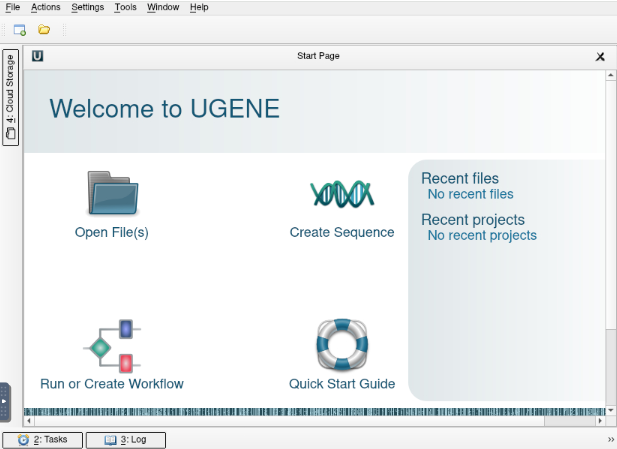Open the Help menu
Viewport: 617px width, 449px height.
coord(199,7)
